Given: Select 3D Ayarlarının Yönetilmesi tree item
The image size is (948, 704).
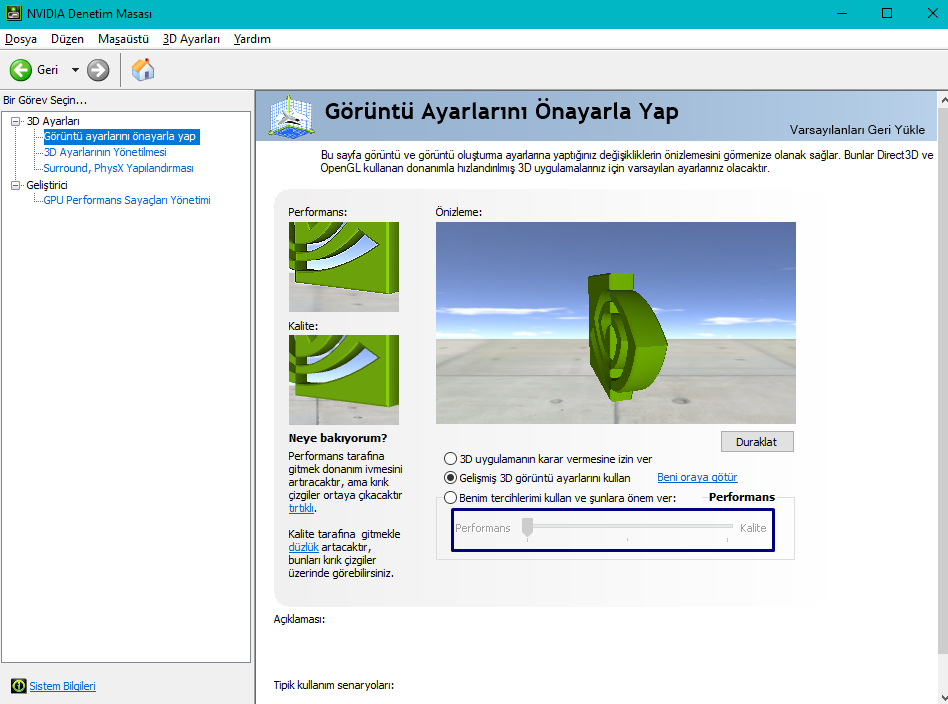Looking at the screenshot, I should (105, 152).
